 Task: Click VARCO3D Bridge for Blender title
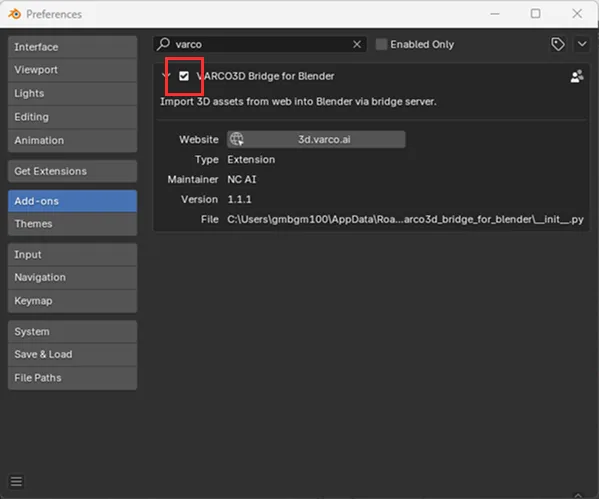tap(265, 76)
